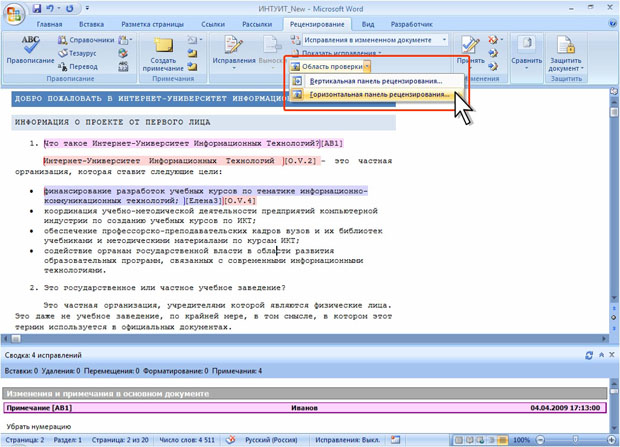Switch to the Главная ribbon tab
The image size is (620, 447).
click(x=49, y=24)
